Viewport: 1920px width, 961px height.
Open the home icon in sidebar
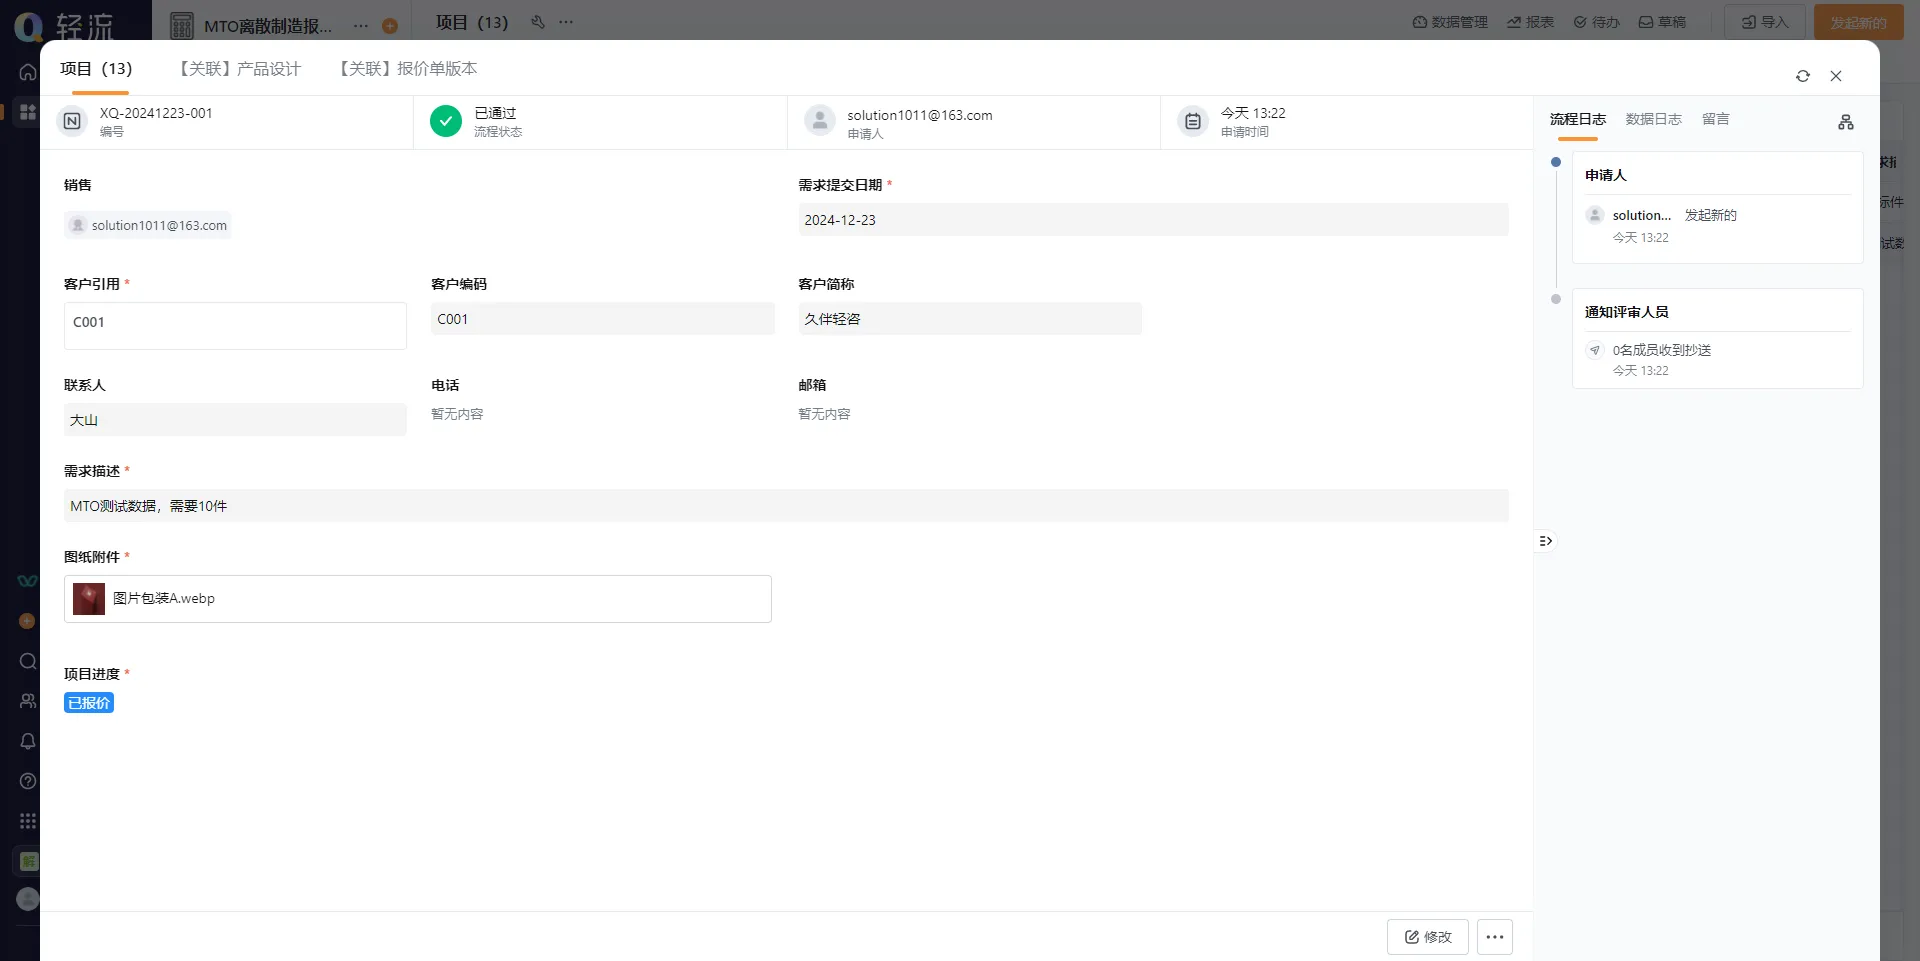pyautogui.click(x=27, y=72)
